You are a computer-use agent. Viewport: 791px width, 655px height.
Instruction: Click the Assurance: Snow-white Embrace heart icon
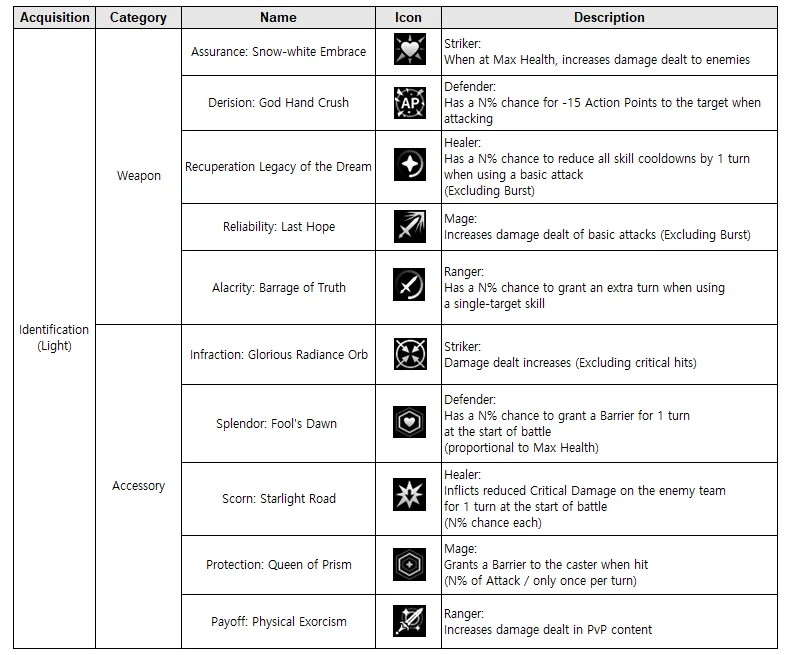[409, 52]
